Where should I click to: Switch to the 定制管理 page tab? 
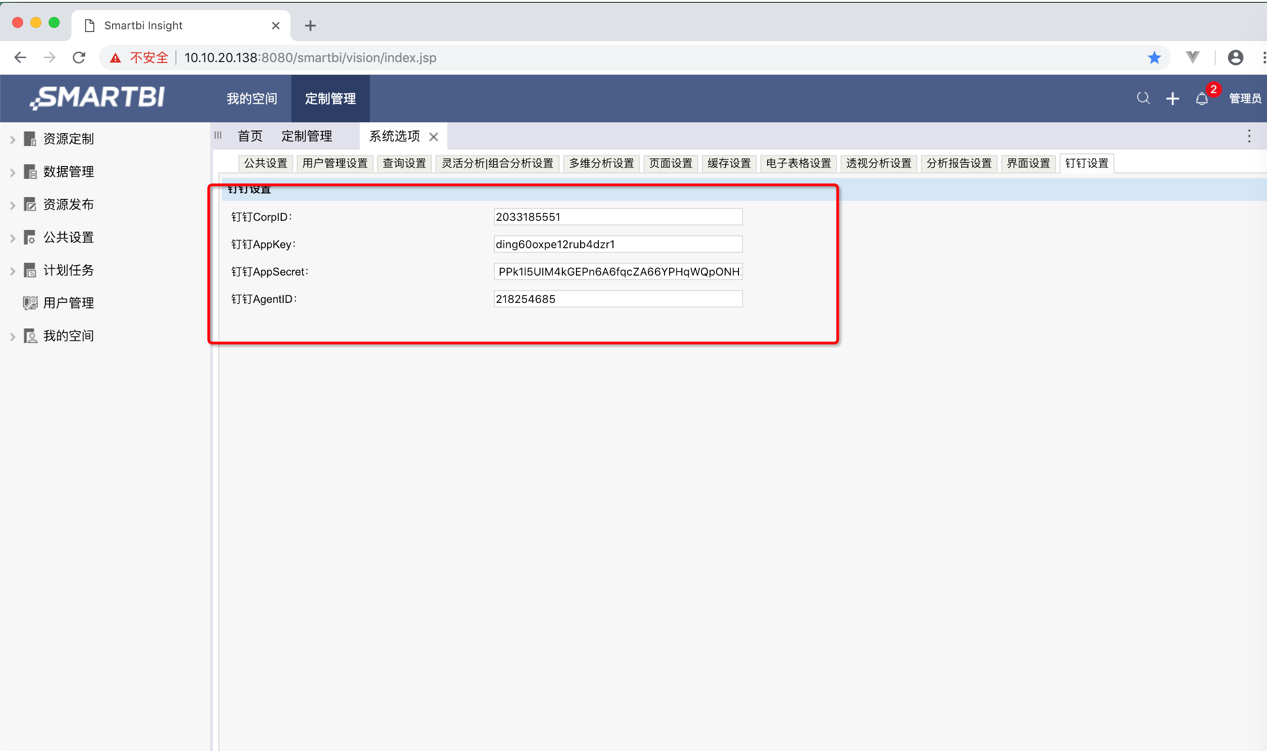(x=306, y=136)
